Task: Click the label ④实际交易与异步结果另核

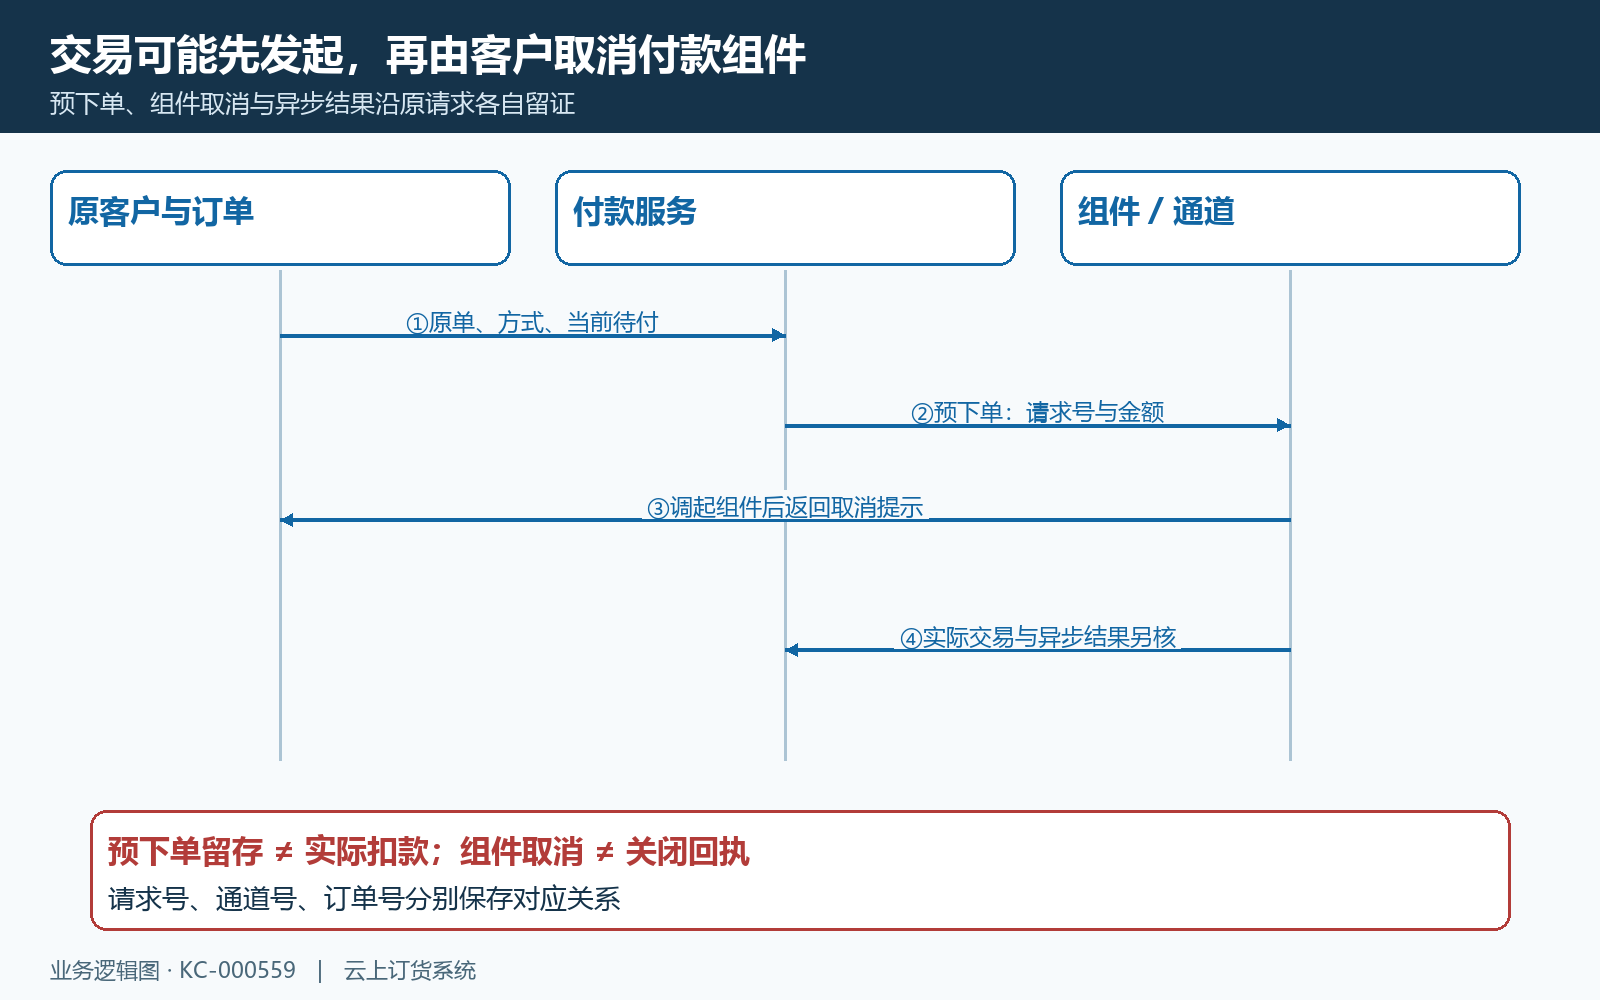Action: 1038,637
